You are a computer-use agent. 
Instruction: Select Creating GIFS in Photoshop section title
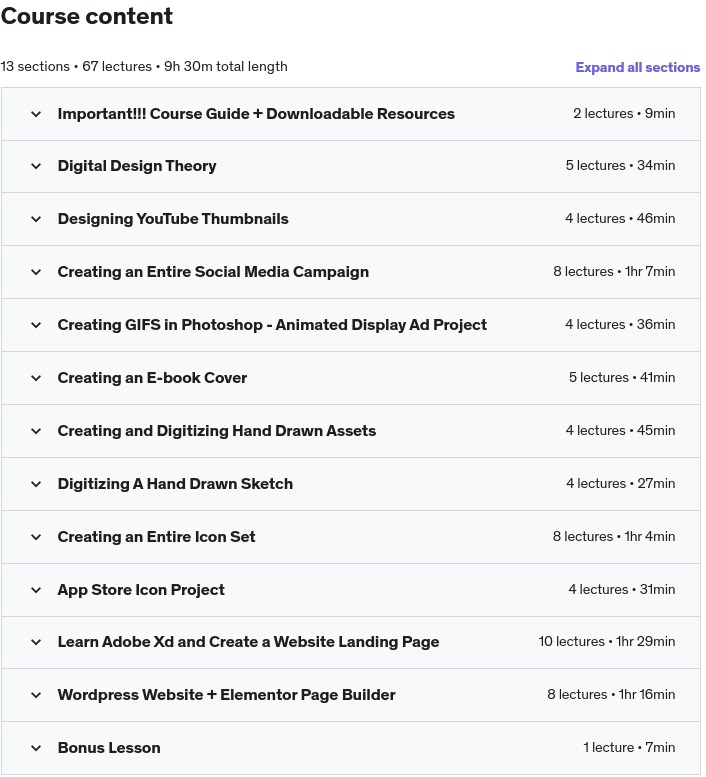[x=272, y=325]
